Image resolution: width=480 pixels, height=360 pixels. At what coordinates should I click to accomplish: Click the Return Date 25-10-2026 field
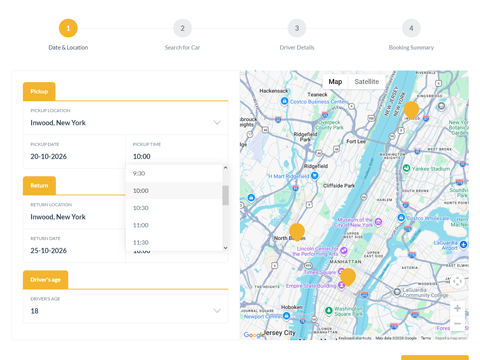(74, 246)
